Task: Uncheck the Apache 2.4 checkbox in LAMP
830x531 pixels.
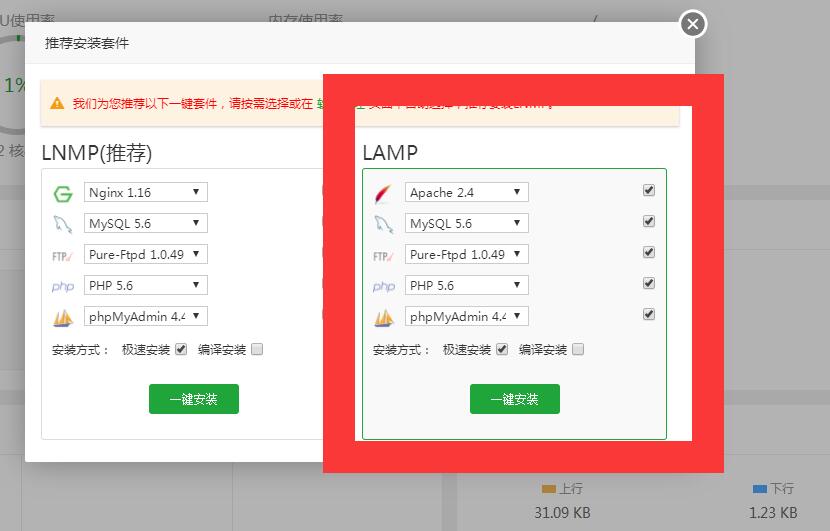Action: coord(649,190)
